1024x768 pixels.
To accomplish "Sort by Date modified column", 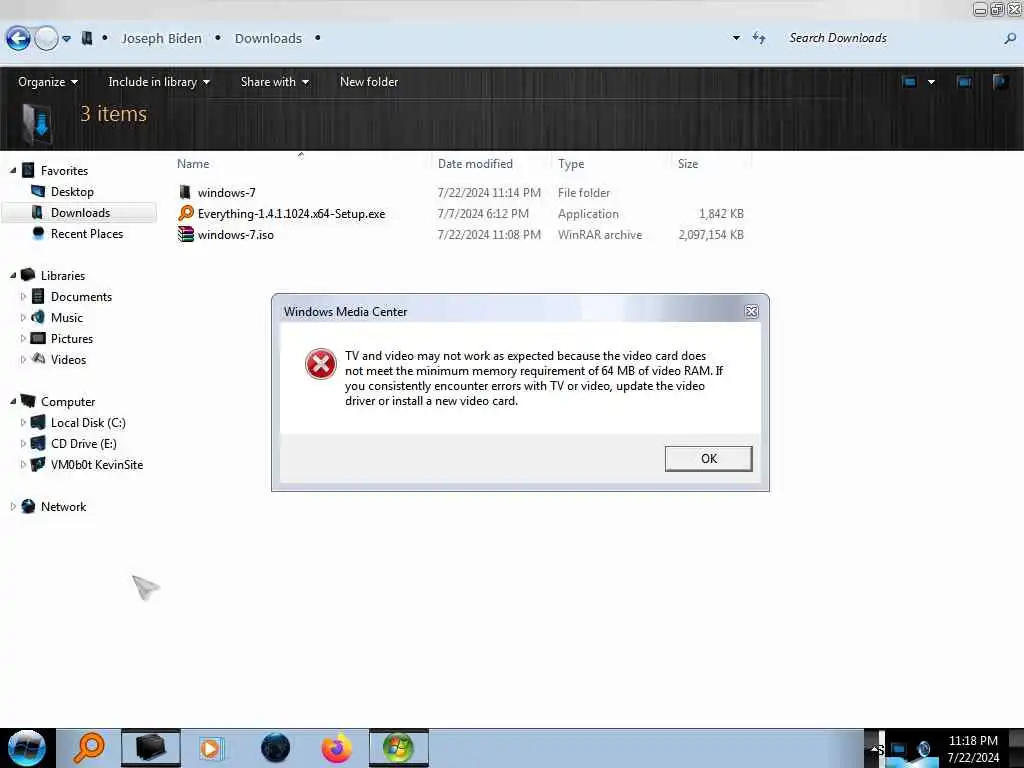I will (475, 164).
